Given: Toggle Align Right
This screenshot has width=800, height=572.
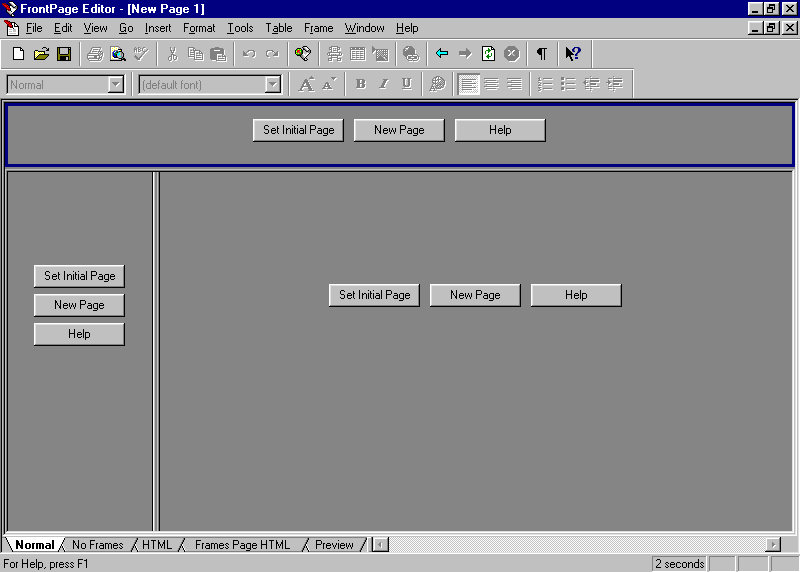Looking at the screenshot, I should point(514,84).
